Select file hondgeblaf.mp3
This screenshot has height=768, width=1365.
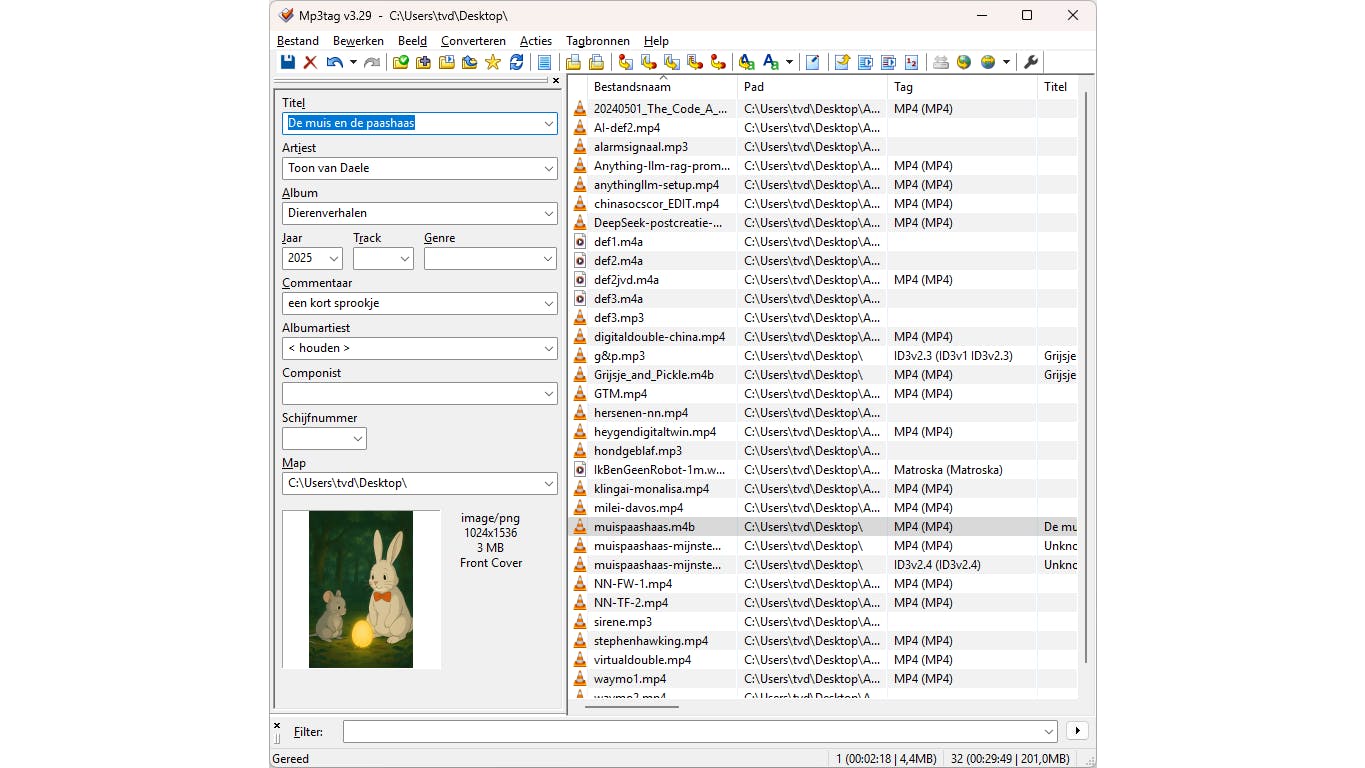pos(638,451)
